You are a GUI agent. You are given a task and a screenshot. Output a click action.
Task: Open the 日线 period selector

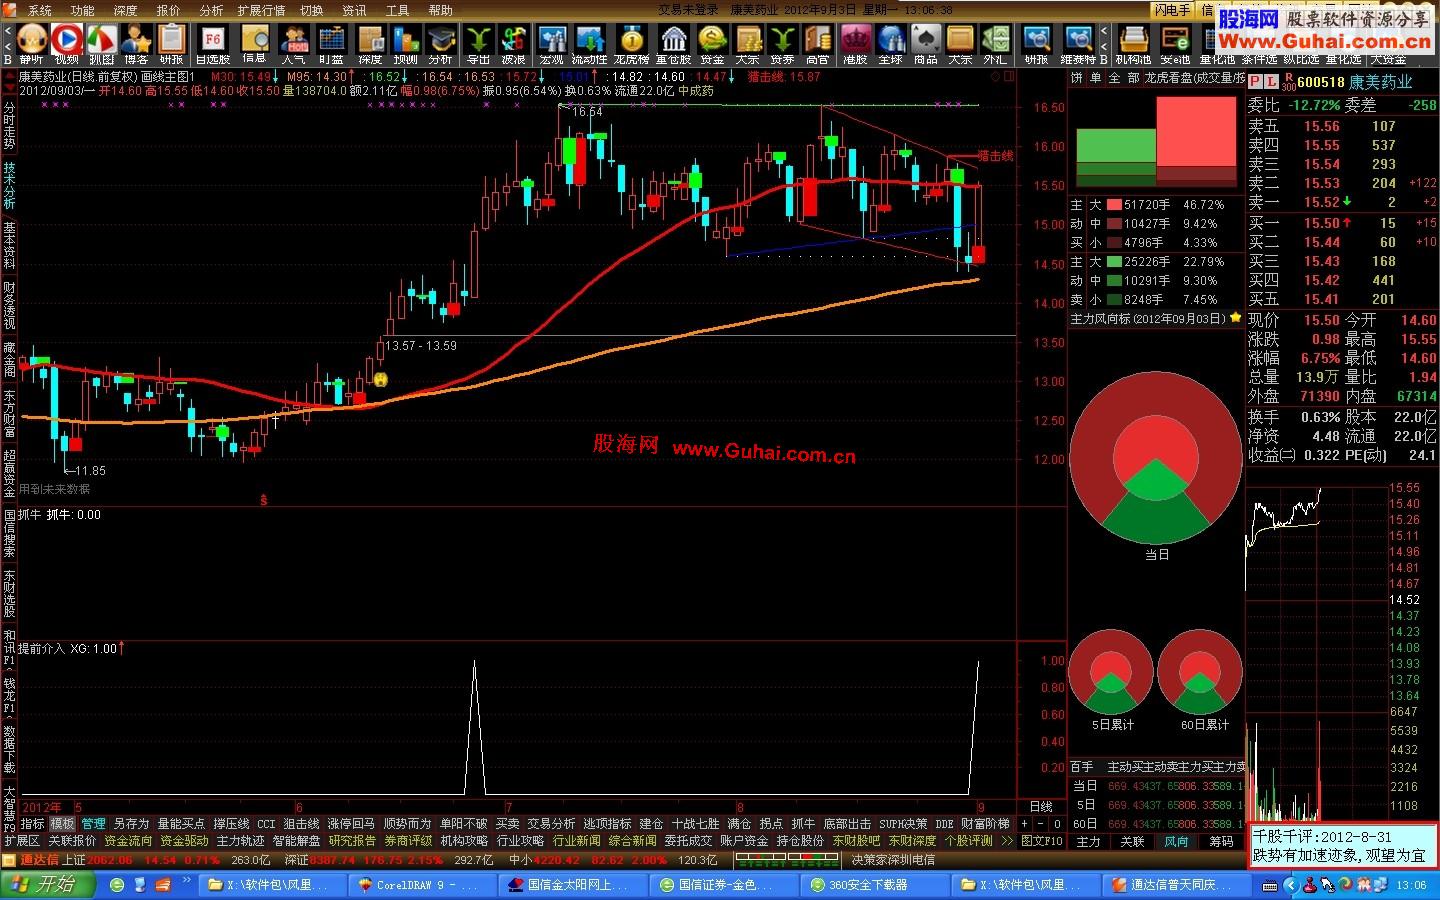(1041, 806)
